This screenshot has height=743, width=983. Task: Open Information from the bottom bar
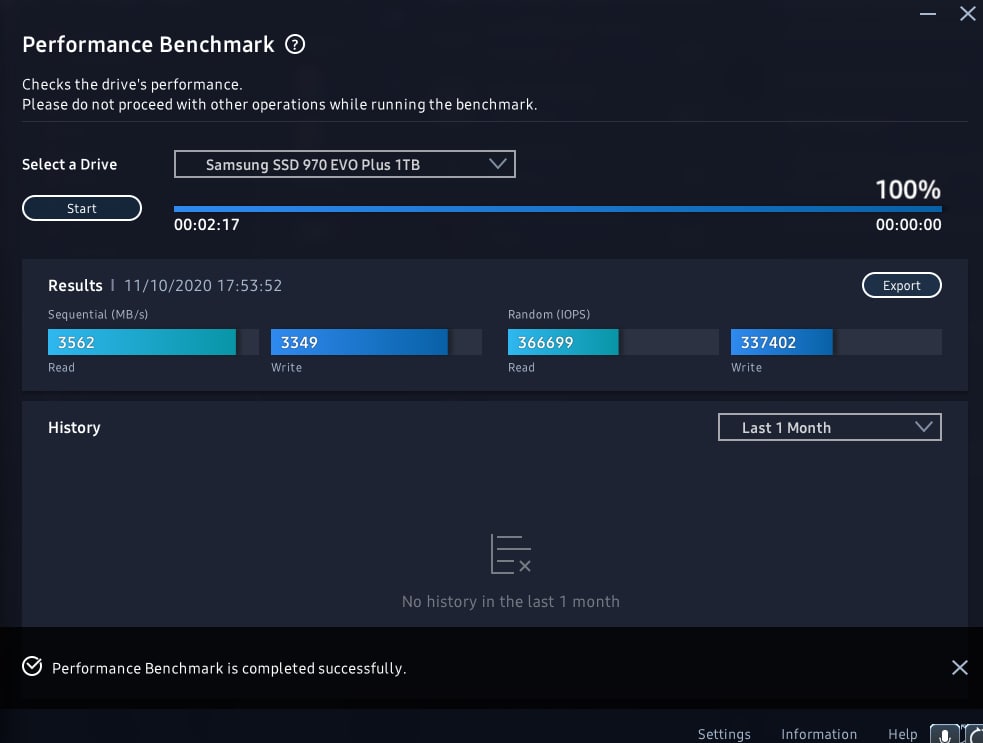click(819, 734)
